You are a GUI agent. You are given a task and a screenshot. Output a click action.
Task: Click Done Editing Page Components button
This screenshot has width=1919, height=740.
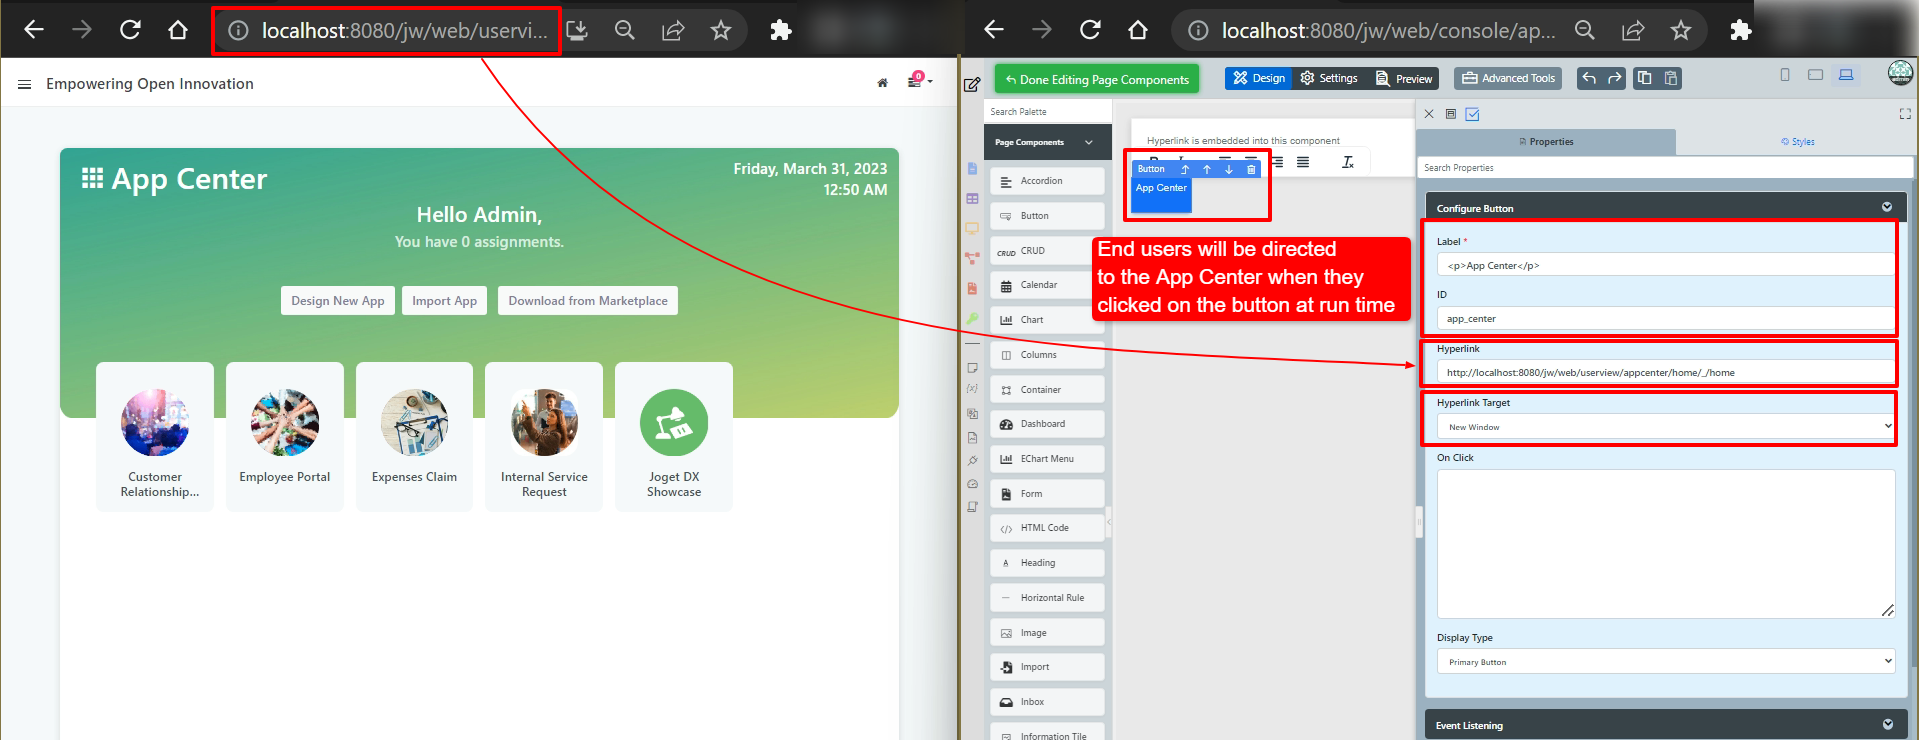tap(1097, 79)
